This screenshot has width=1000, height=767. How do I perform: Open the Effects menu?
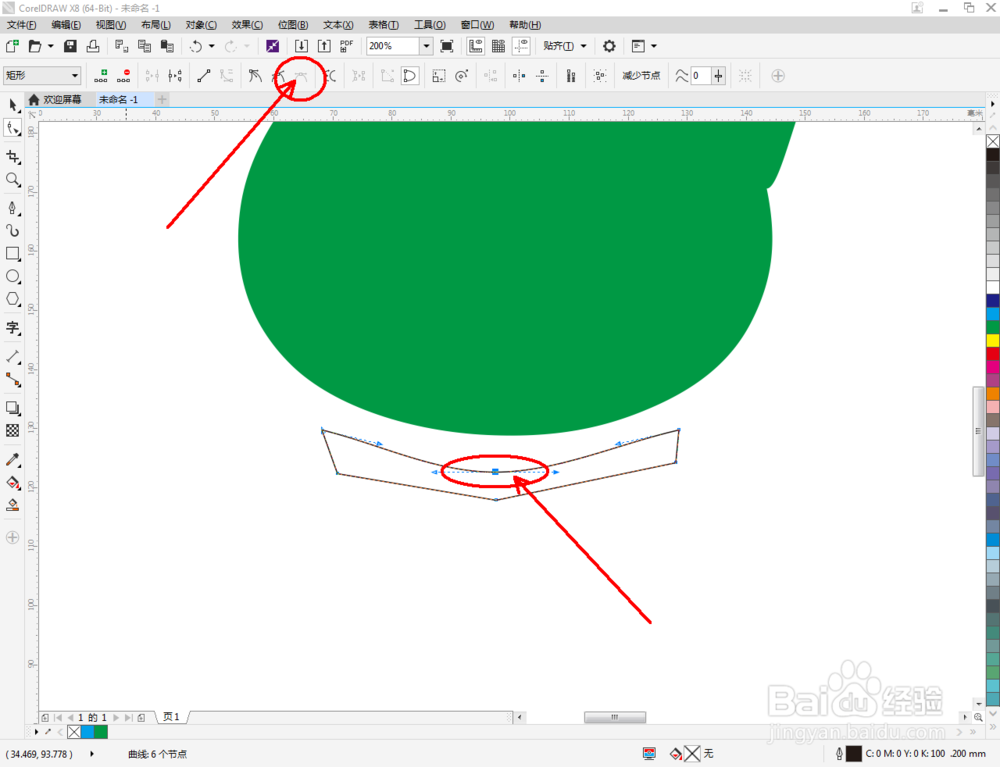click(x=247, y=25)
